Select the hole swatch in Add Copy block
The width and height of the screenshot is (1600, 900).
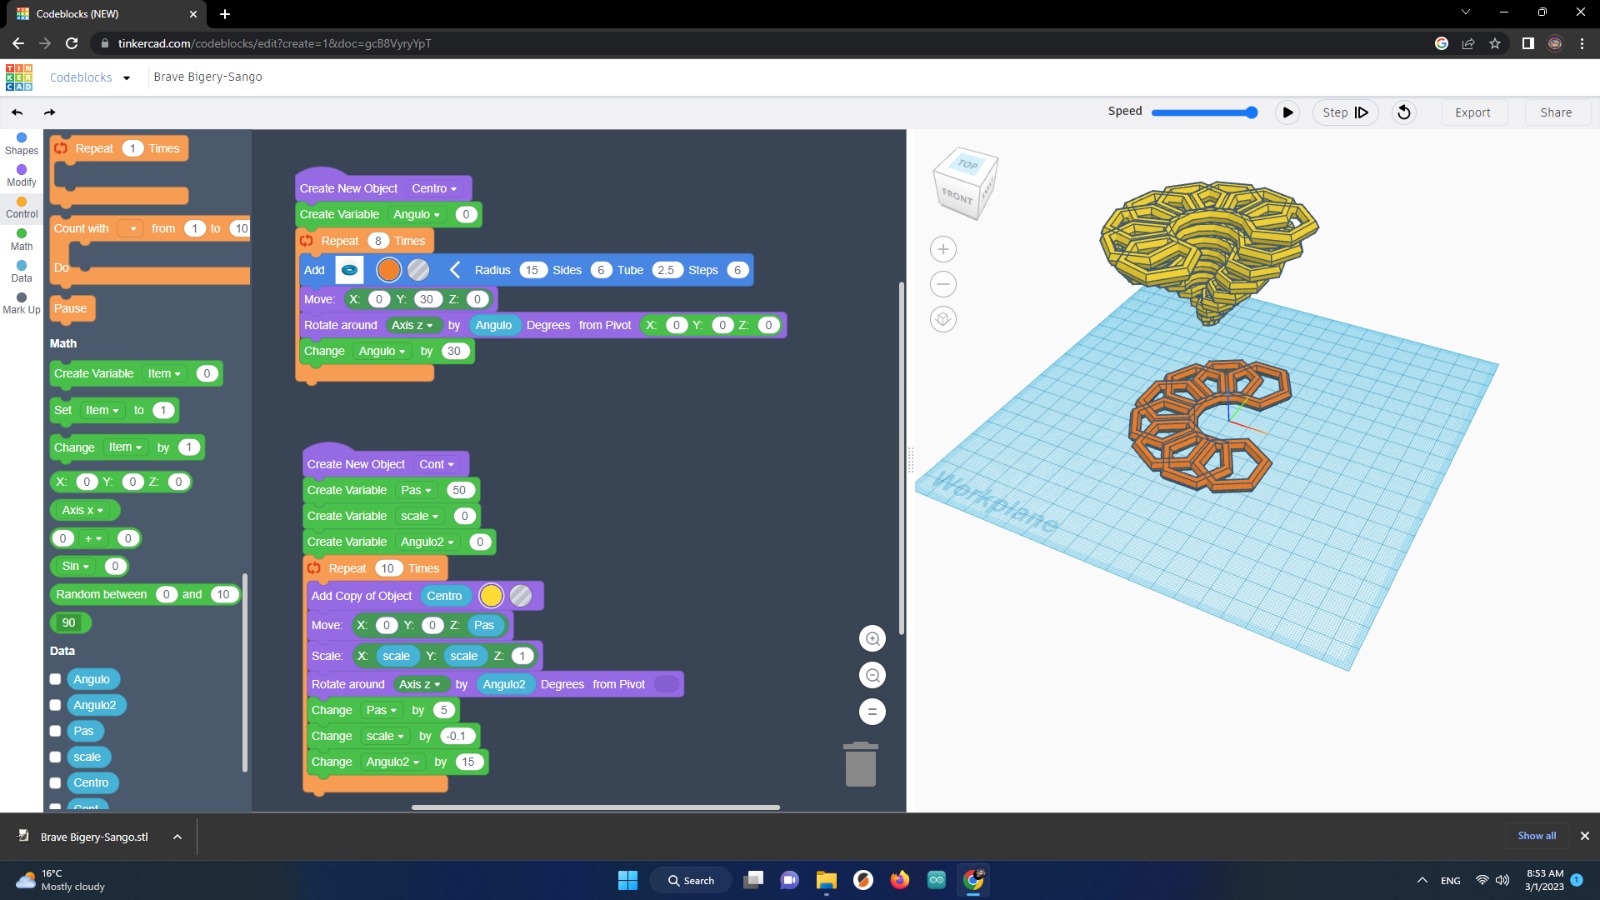coord(521,596)
